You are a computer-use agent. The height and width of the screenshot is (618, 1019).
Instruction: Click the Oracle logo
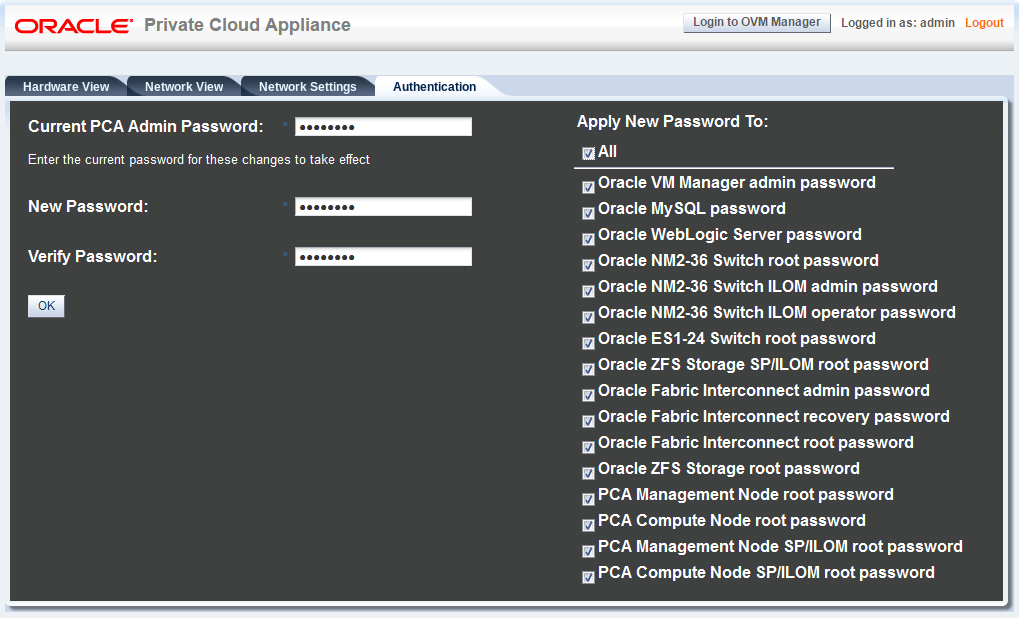(73, 25)
